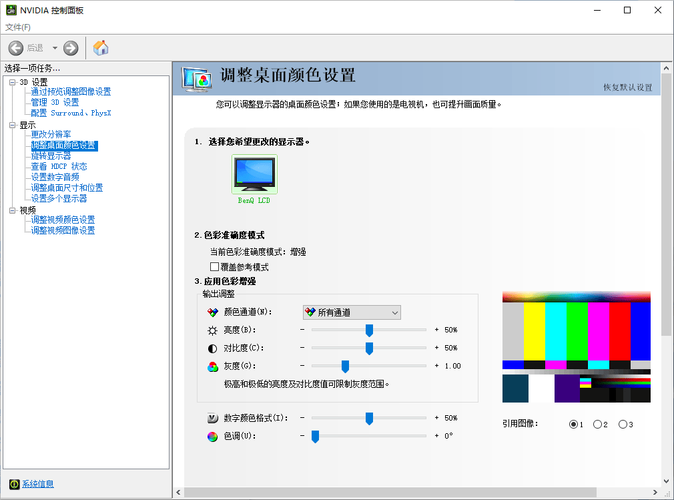Click the gamma RGB circles icon
Screen dimensions: 674x500
click(x=212, y=367)
